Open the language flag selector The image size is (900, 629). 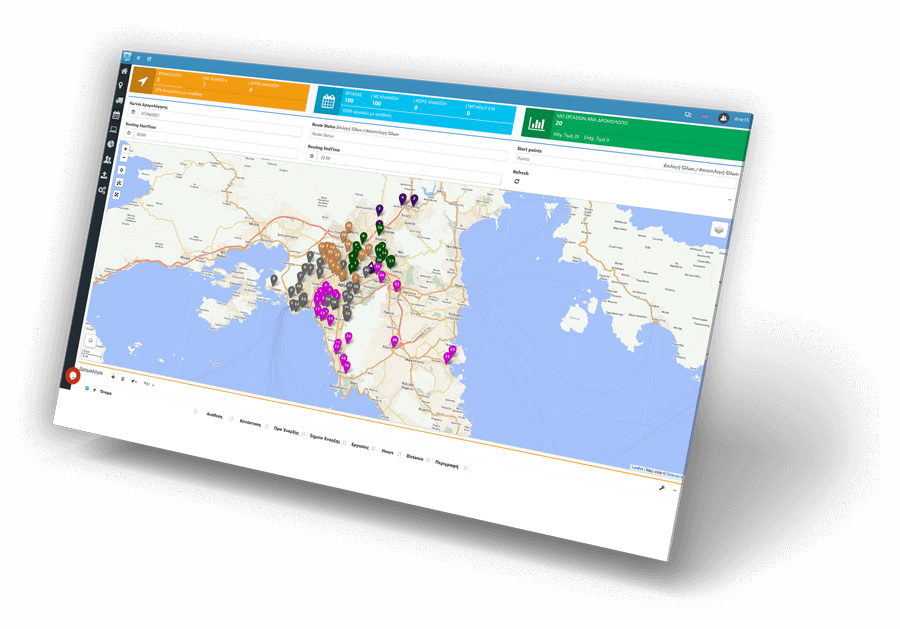pyautogui.click(x=705, y=116)
